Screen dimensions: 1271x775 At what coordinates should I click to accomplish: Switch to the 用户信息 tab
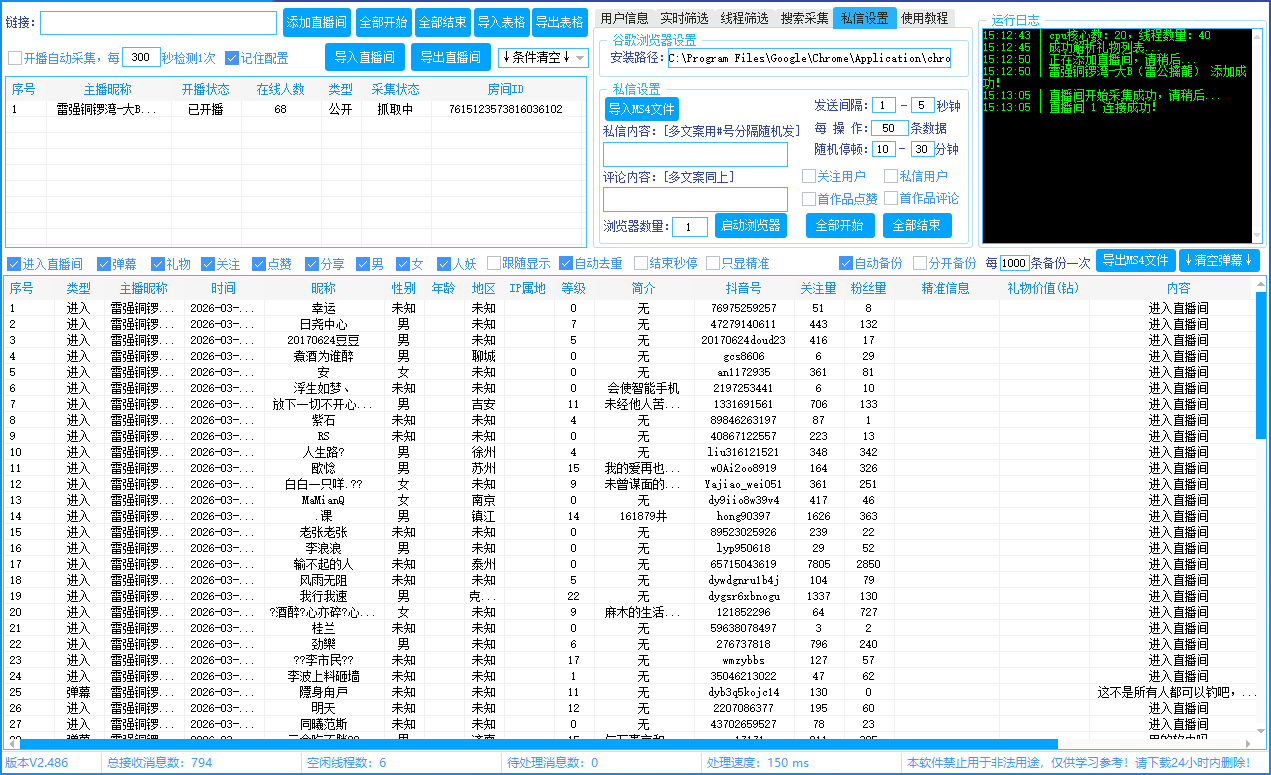(x=624, y=18)
